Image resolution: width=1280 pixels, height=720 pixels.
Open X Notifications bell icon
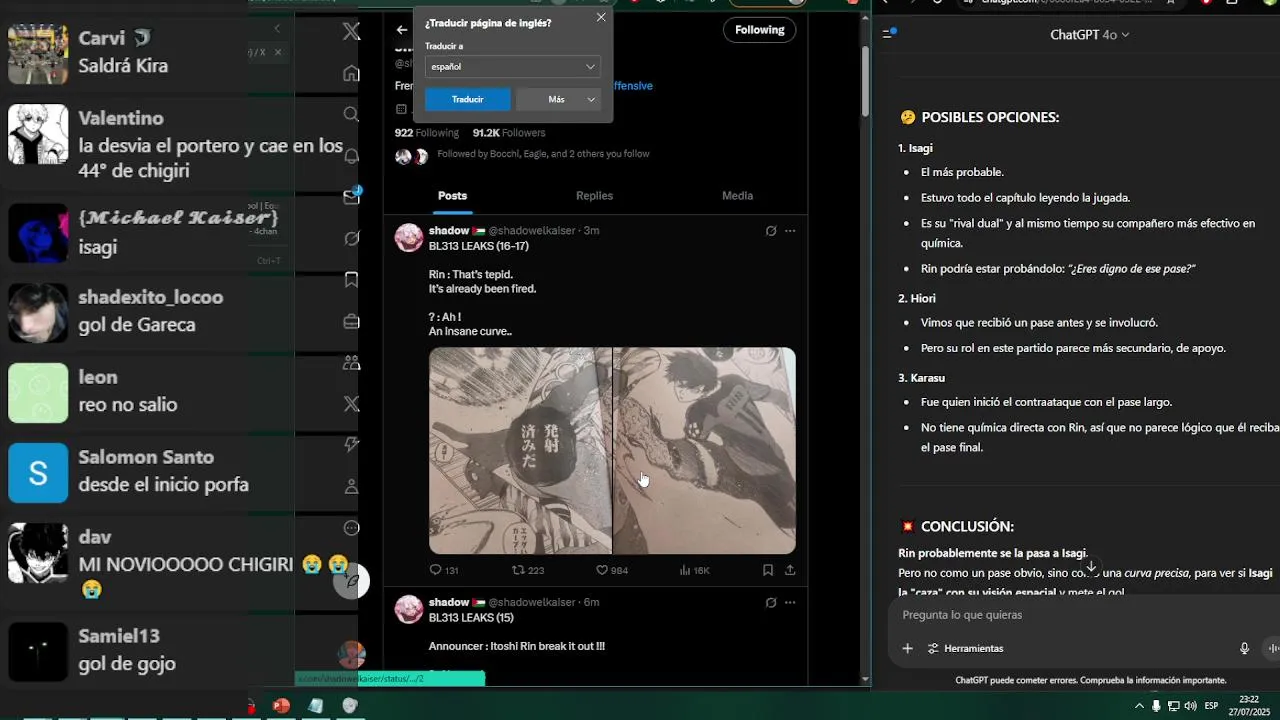click(351, 156)
